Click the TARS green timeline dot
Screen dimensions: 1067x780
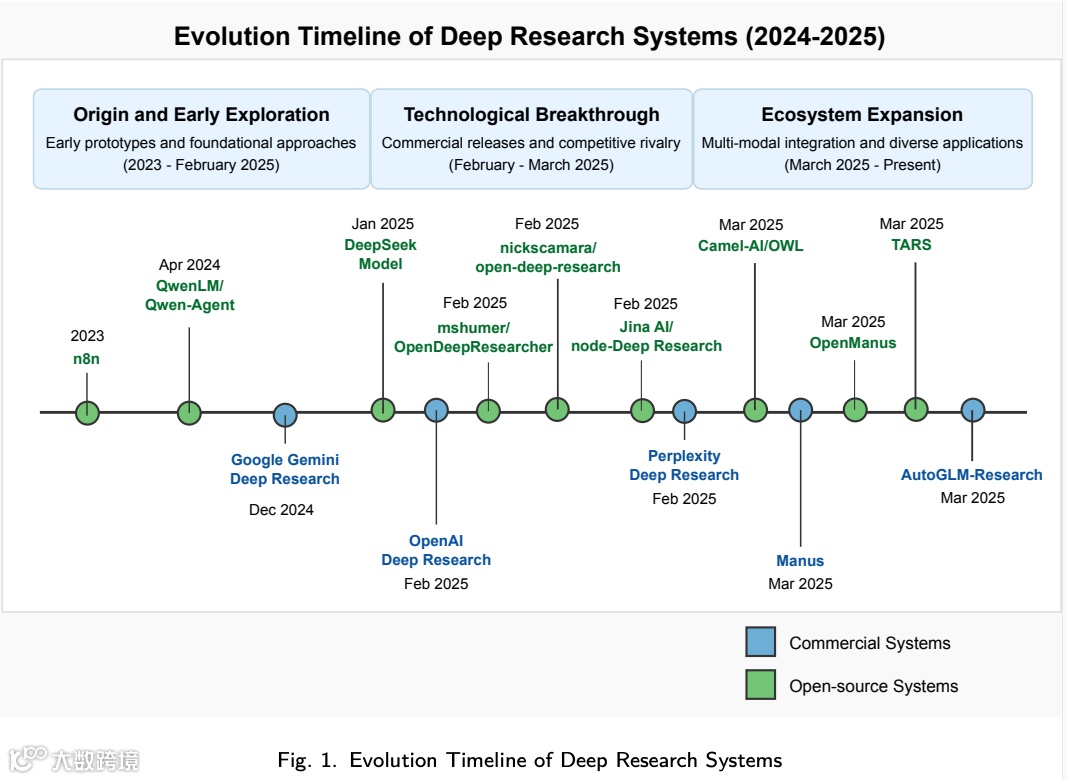pos(916,409)
